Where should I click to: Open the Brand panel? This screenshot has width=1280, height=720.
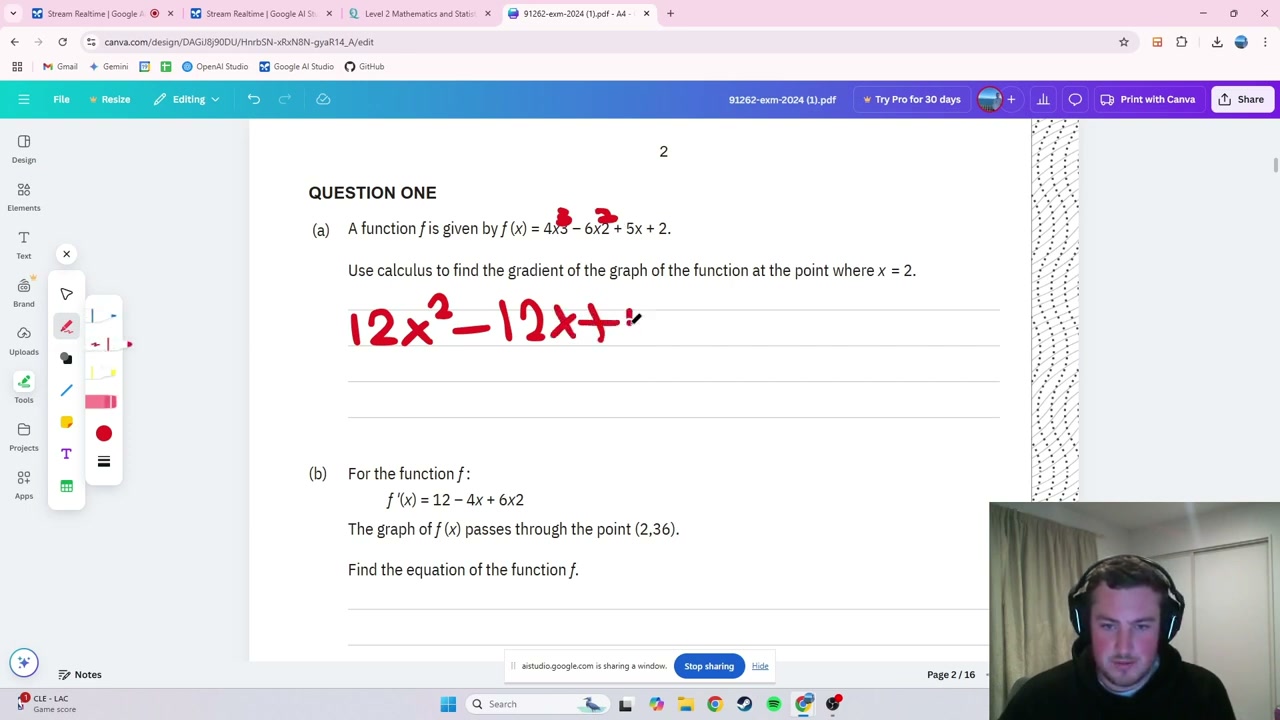[x=24, y=292]
